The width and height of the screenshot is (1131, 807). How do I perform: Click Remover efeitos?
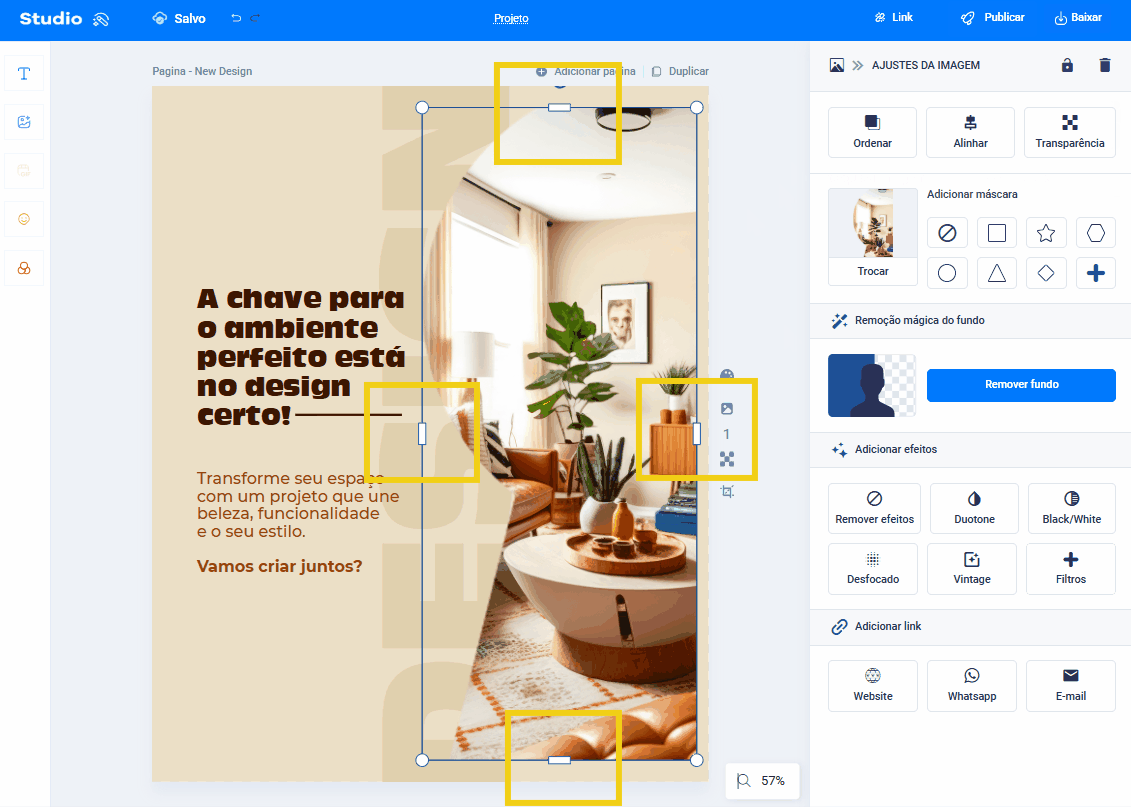pos(874,508)
